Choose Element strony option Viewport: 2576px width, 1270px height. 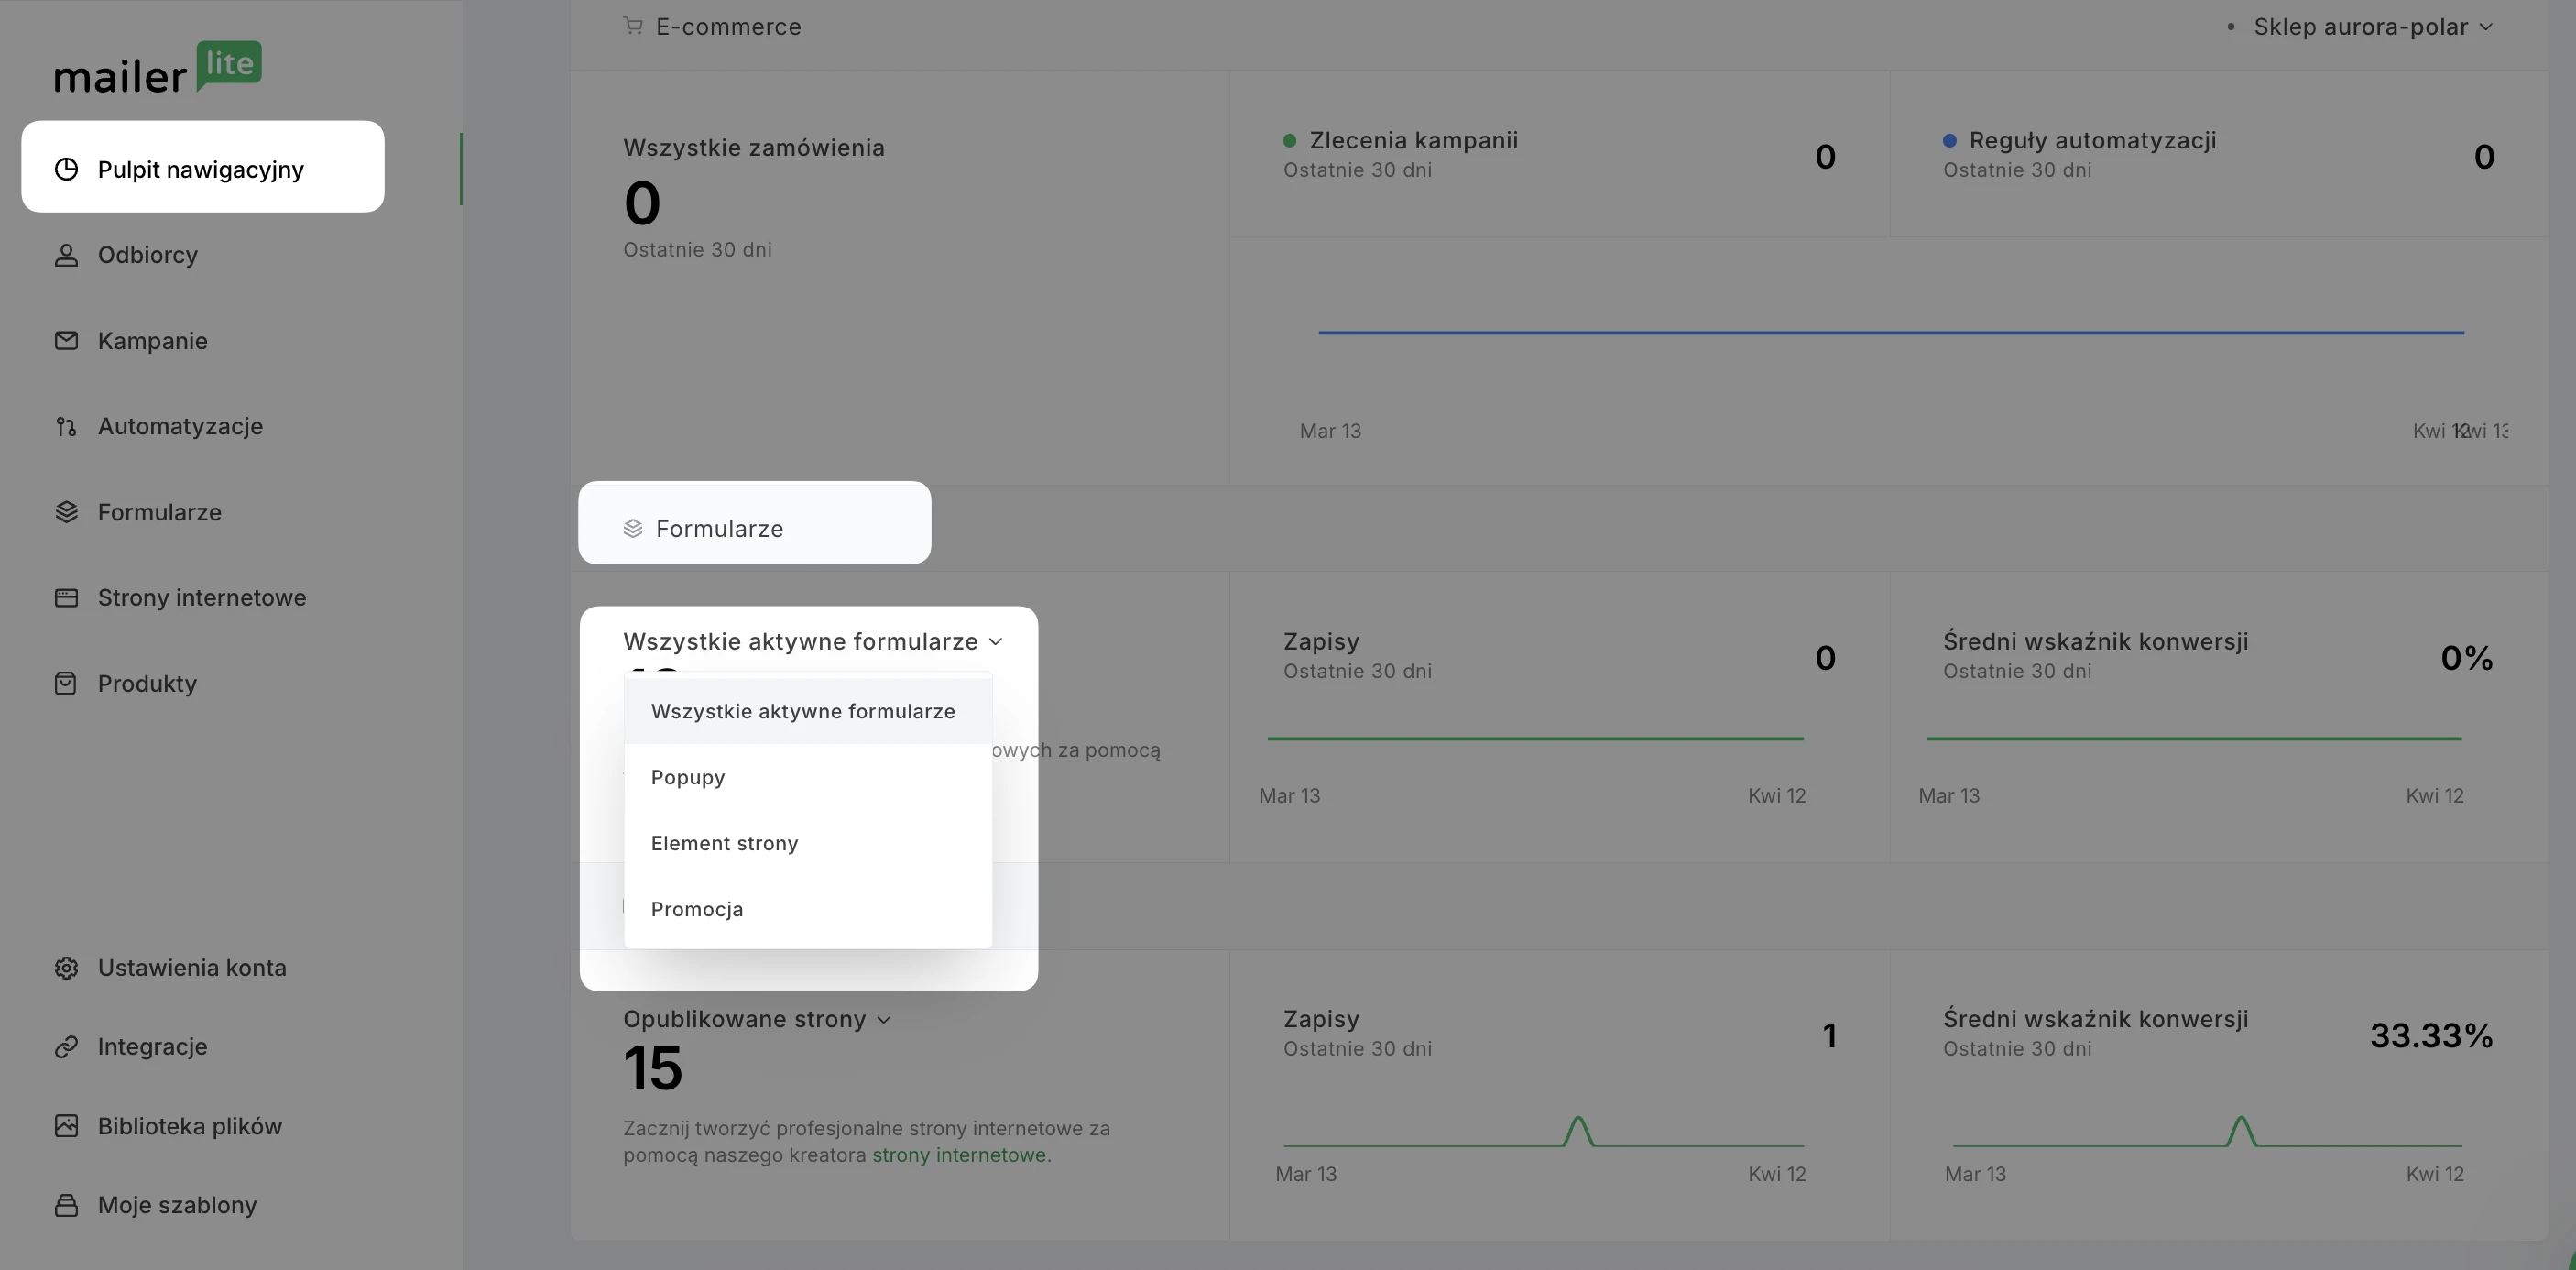tap(724, 843)
